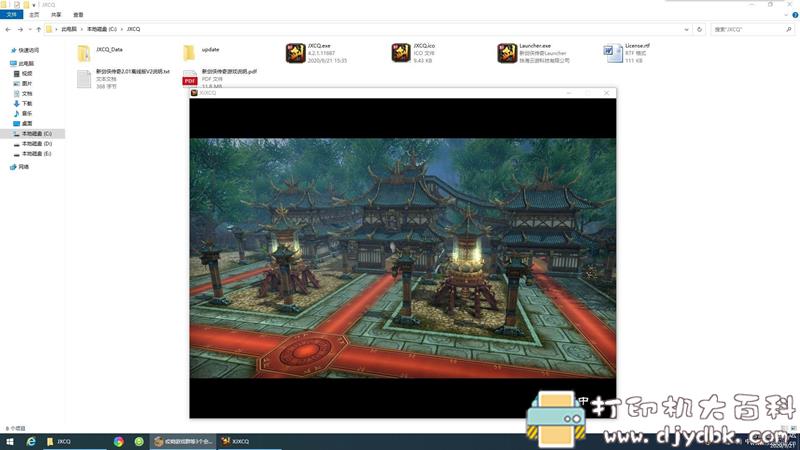Open the colorful browser icon on taskbar
Image resolution: width=800 pixels, height=450 pixels.
tap(118, 442)
